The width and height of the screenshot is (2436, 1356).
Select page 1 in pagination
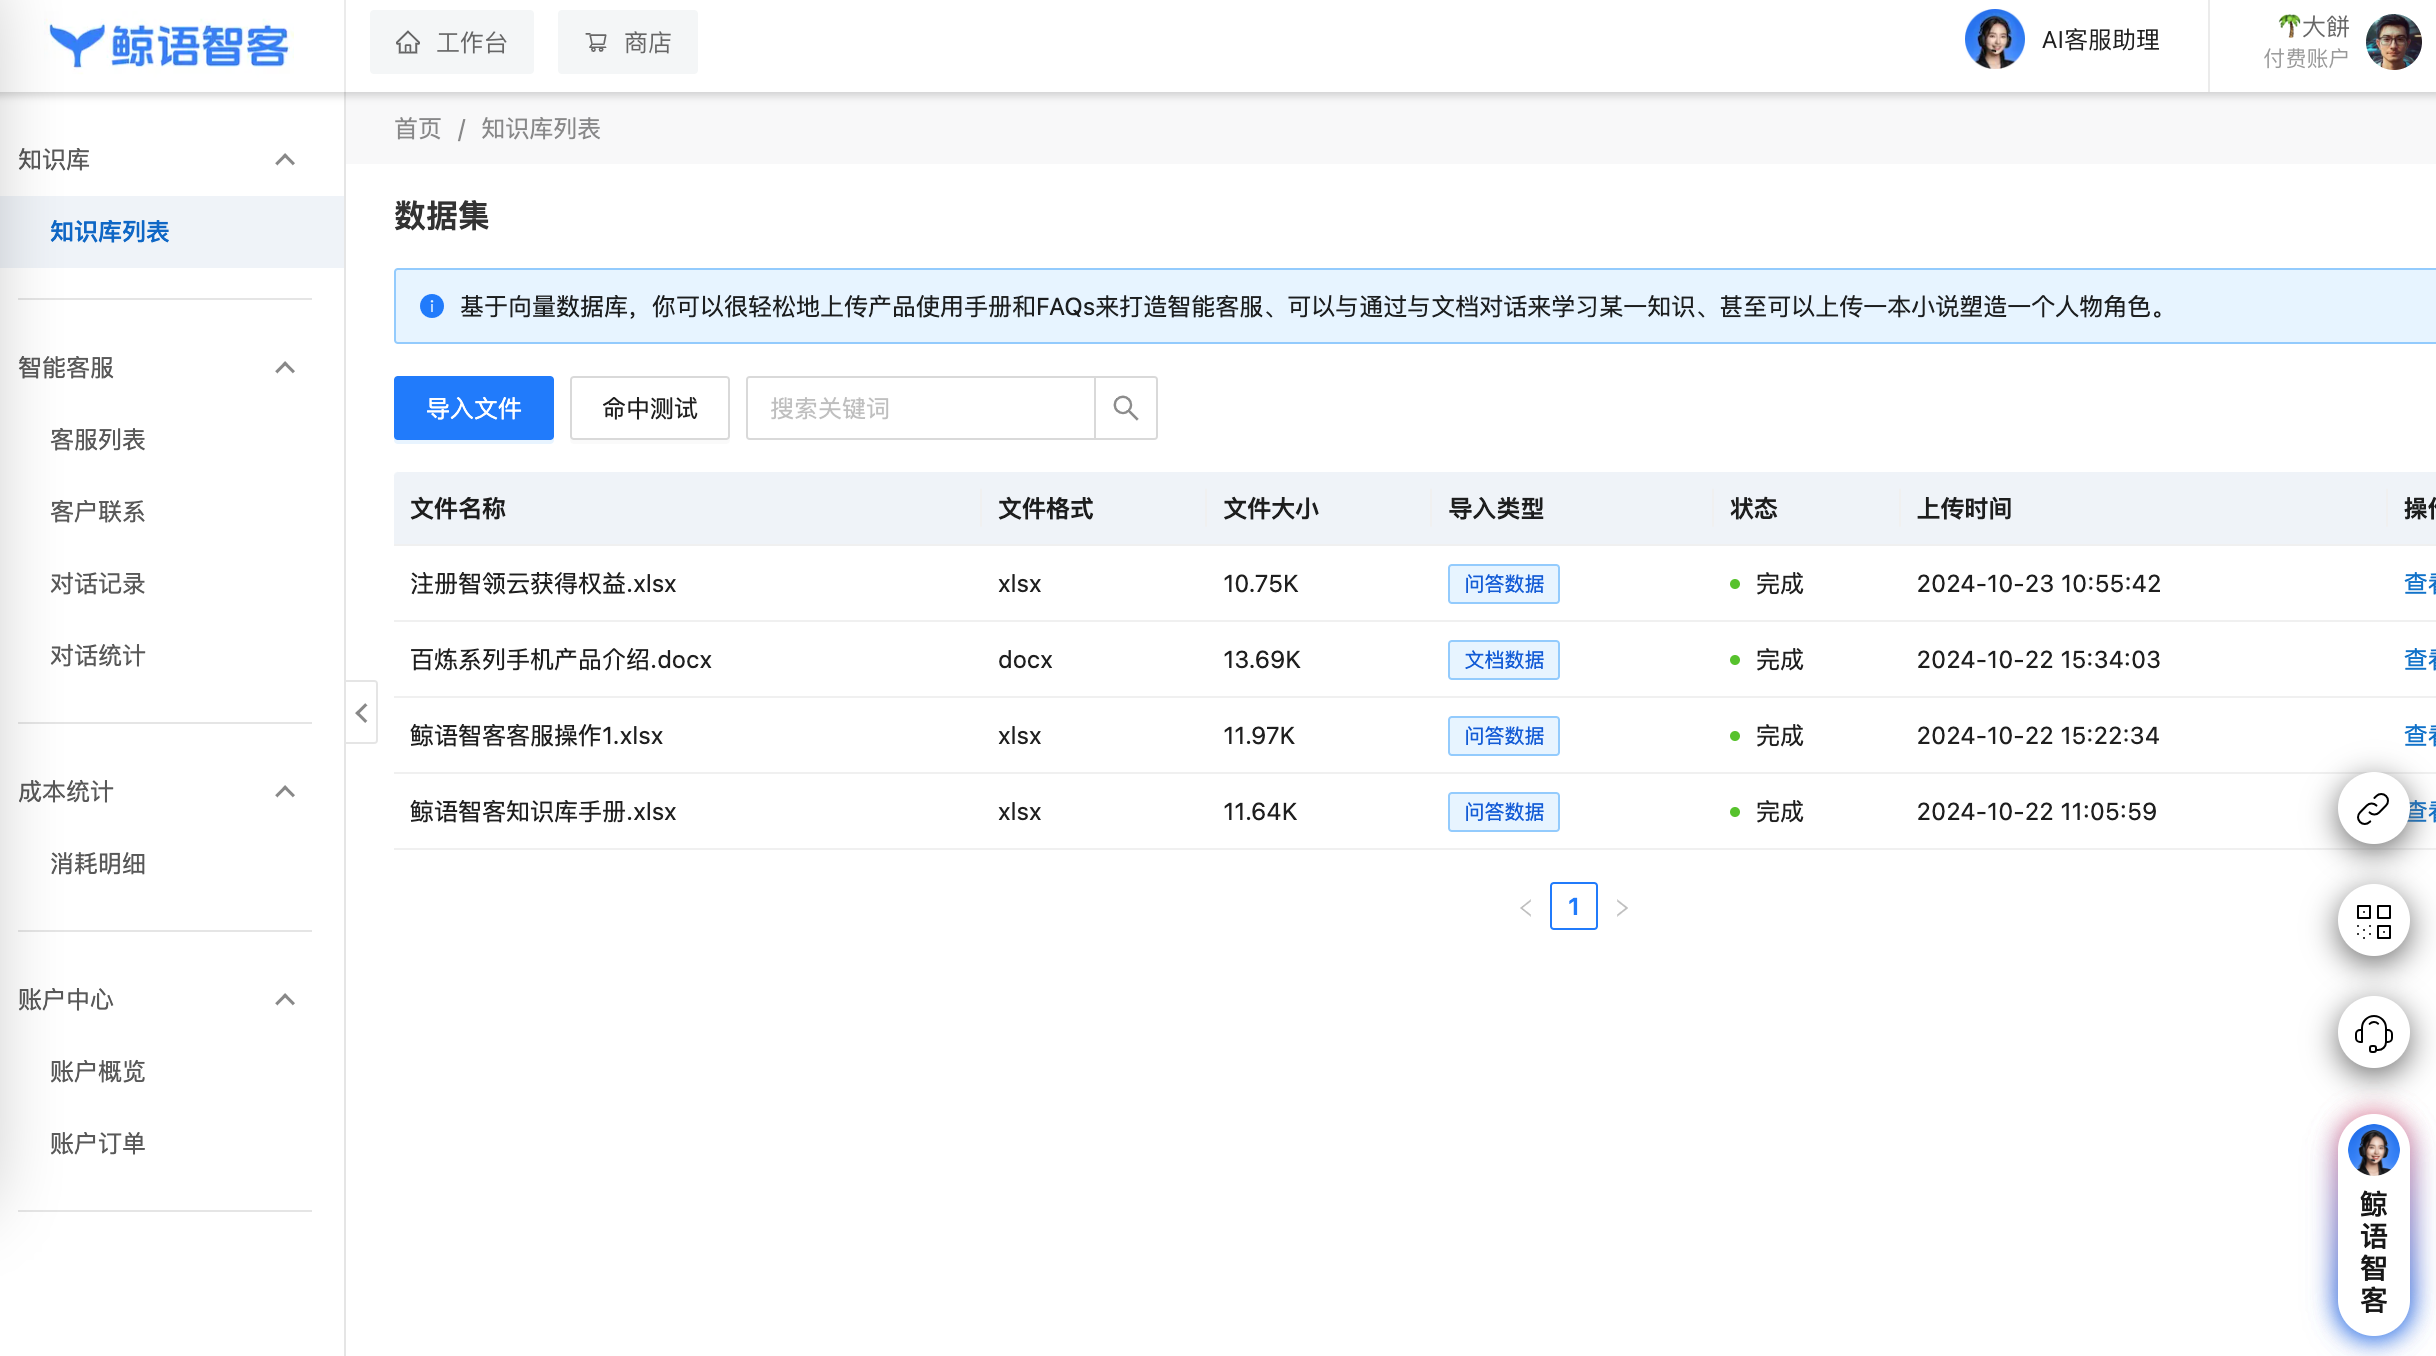[1574, 907]
